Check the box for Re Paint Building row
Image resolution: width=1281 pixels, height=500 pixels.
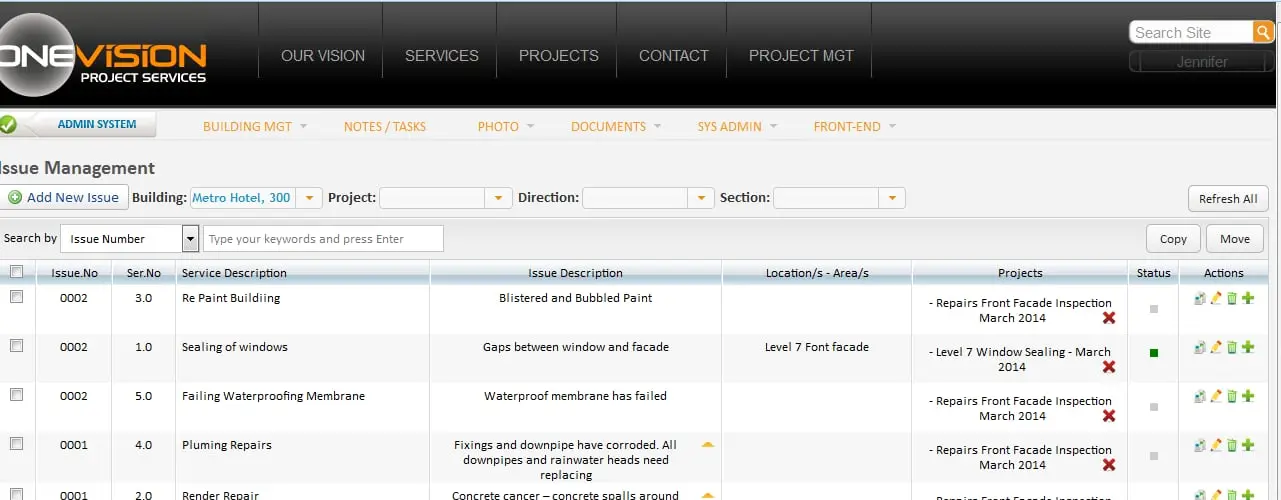[x=16, y=297]
